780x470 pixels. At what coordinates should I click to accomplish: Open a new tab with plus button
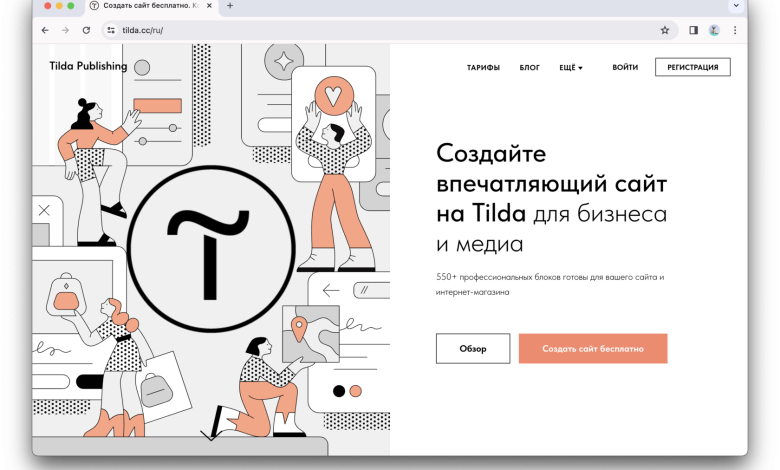(230, 6)
